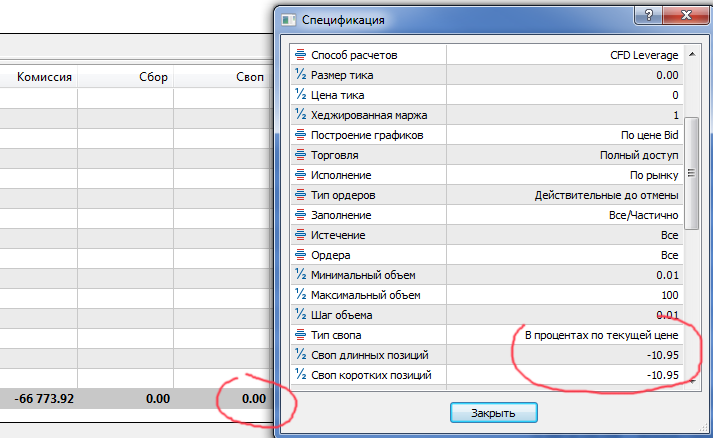Click the Спецификация title bar text

click(x=343, y=20)
